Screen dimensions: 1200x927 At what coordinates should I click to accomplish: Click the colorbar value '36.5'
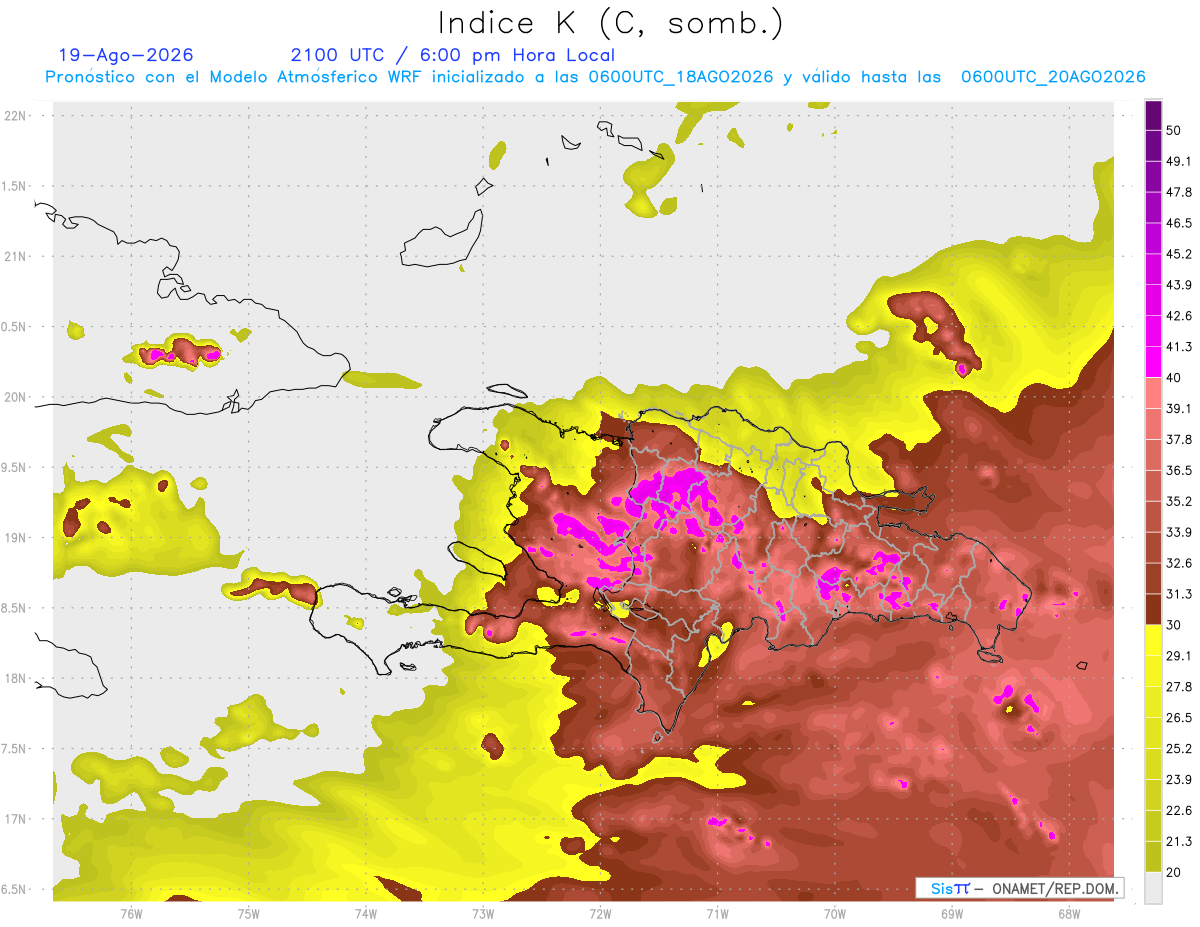(x=1179, y=470)
